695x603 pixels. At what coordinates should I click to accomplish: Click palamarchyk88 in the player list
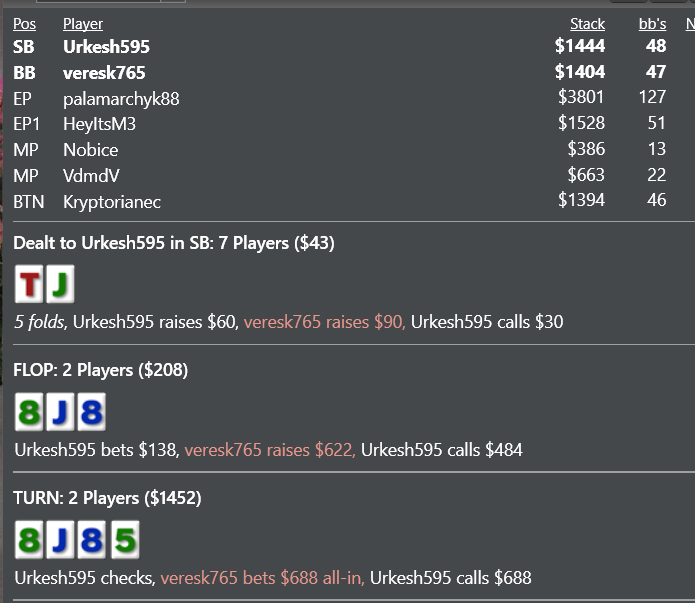(121, 99)
